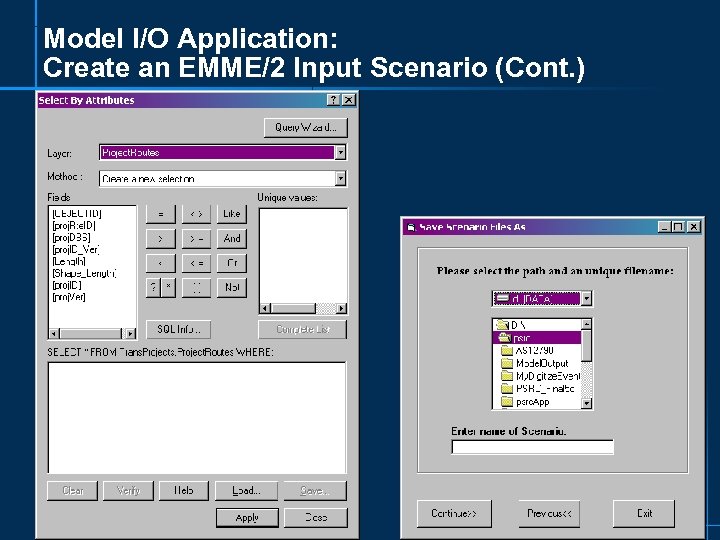Click the Unique values right scroll arrow

click(341, 309)
